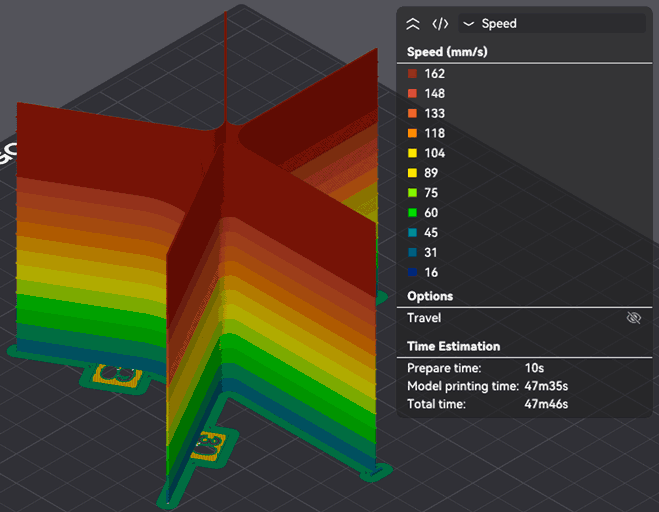Click the 31 mm/s color swatch
Image resolution: width=659 pixels, height=512 pixels.
[412, 252]
